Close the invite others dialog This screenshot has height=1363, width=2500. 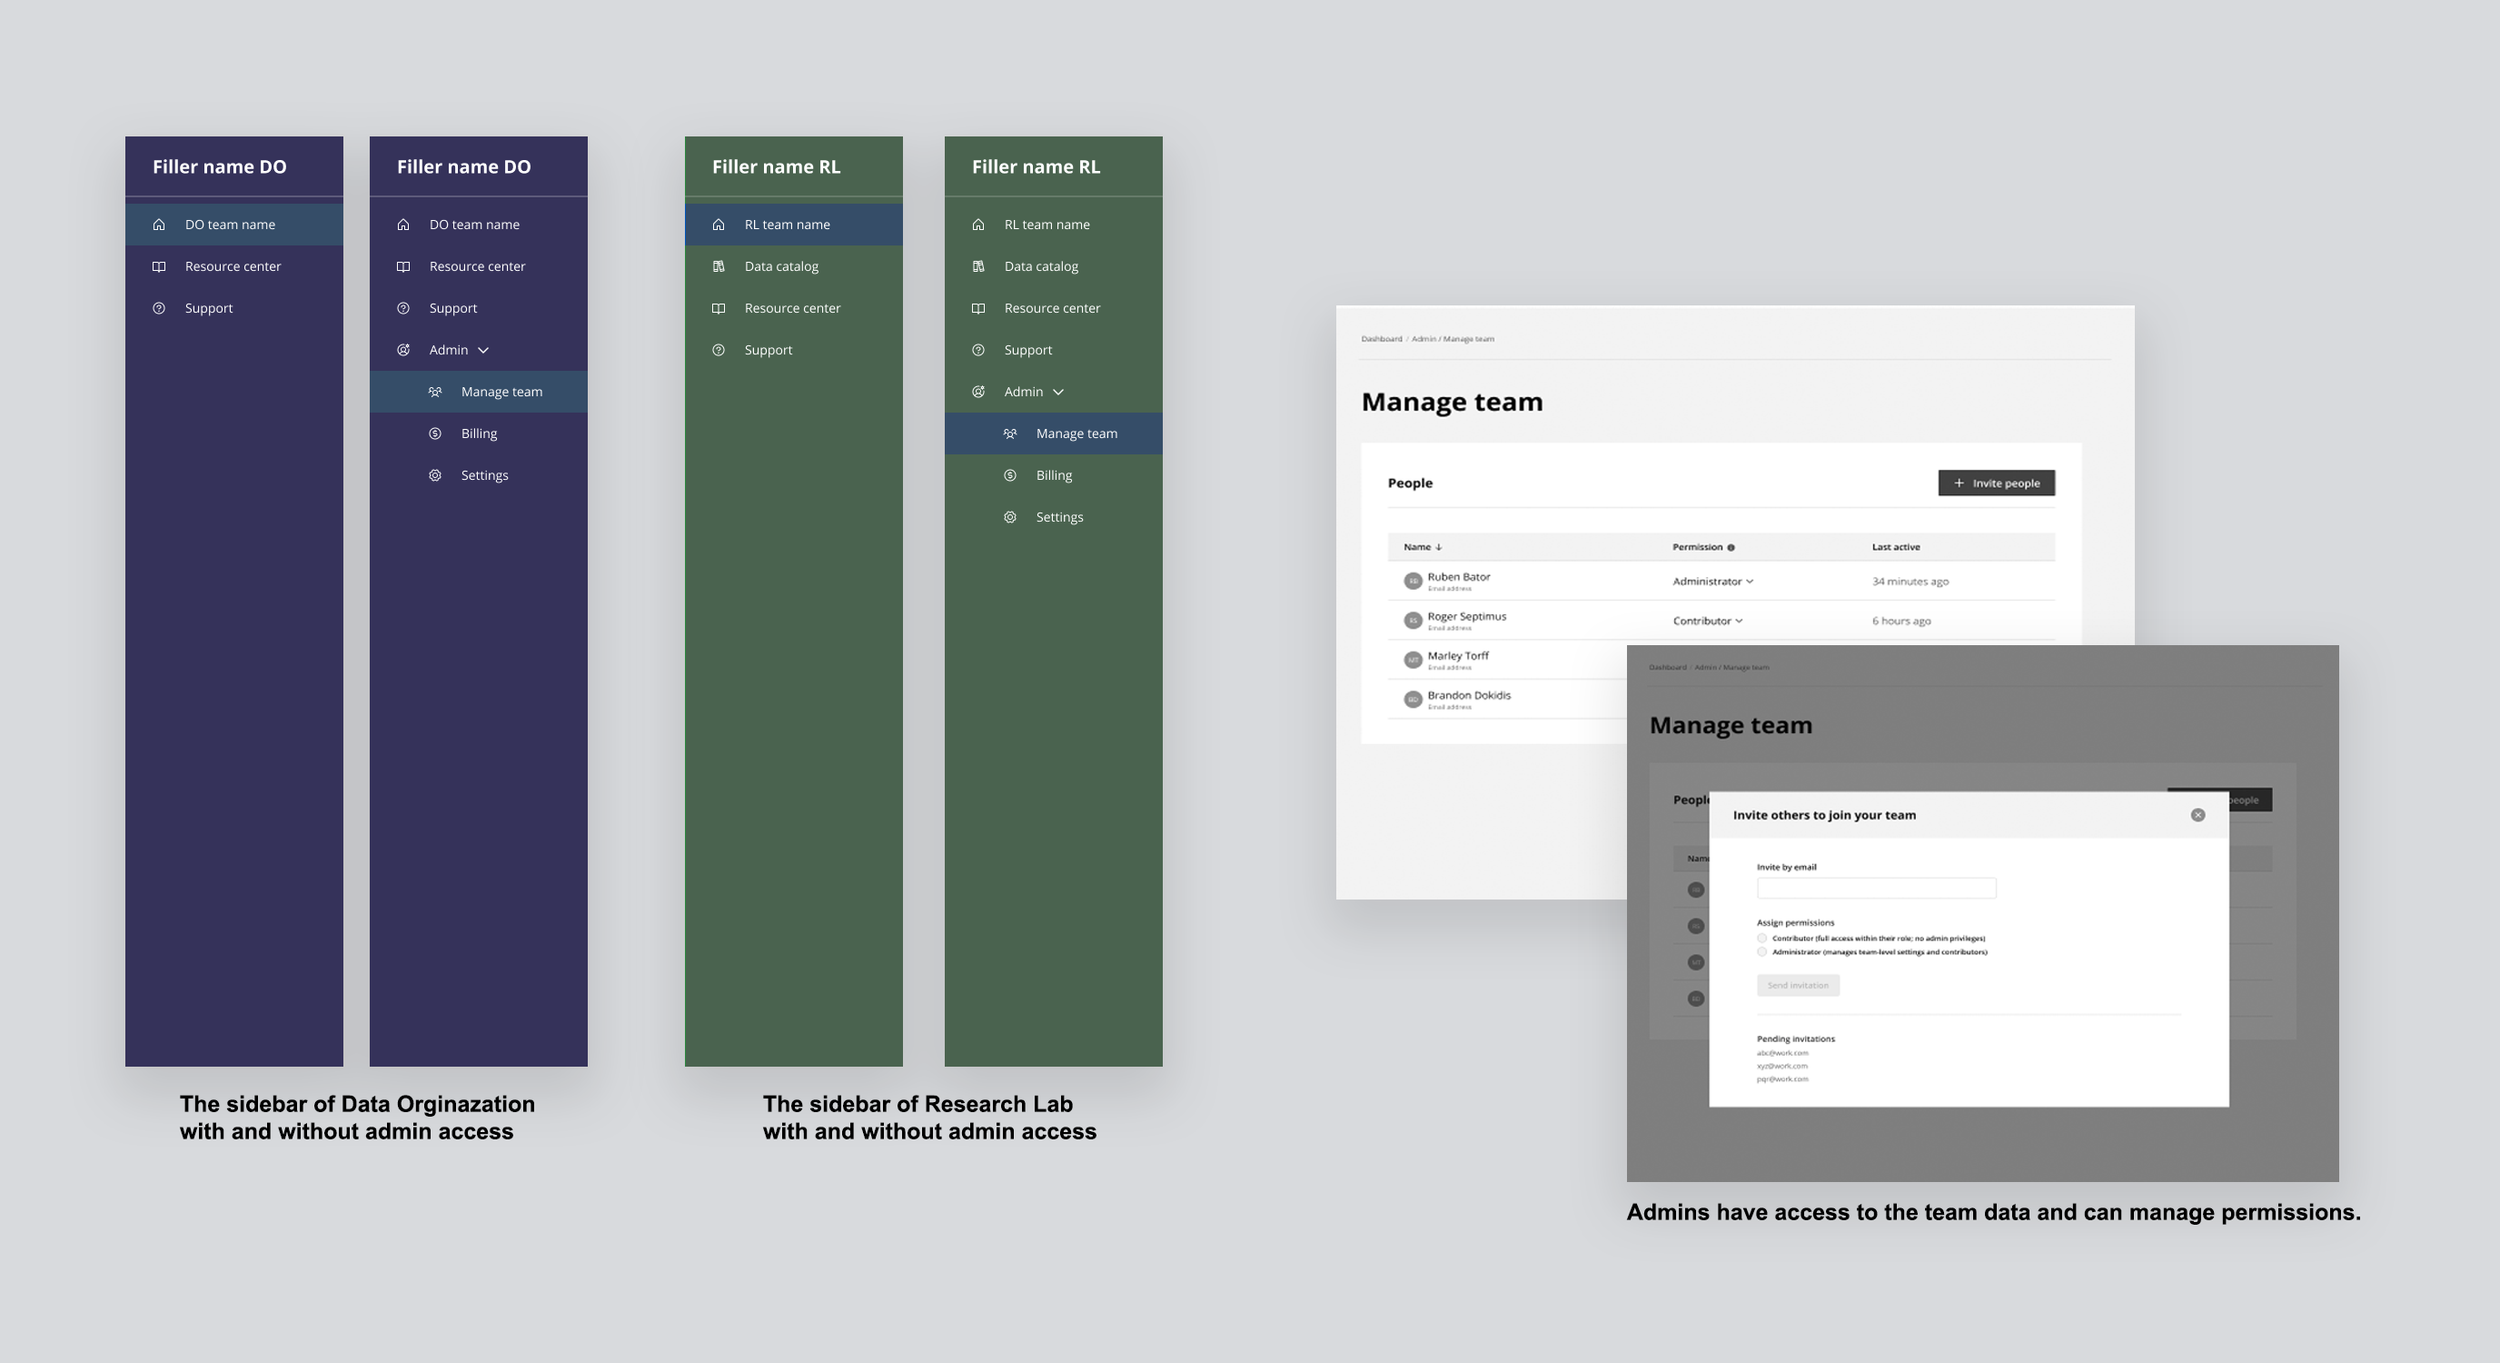pyautogui.click(x=2198, y=815)
